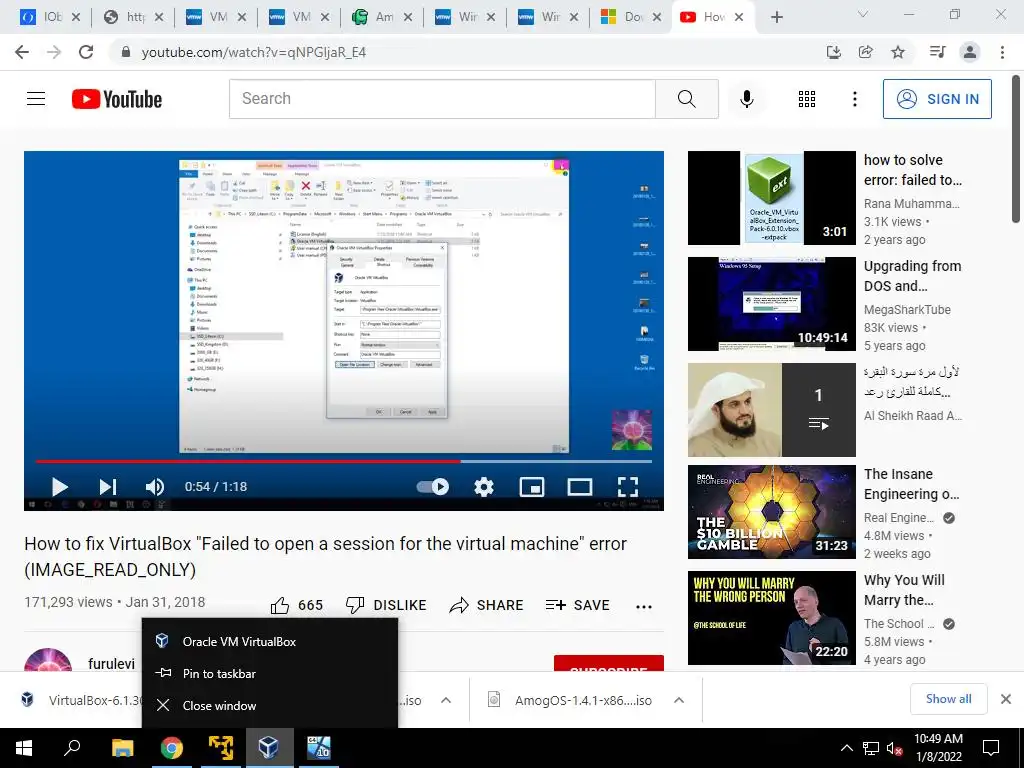
Task: Open YouTube settings three-dot menu
Action: click(x=854, y=99)
